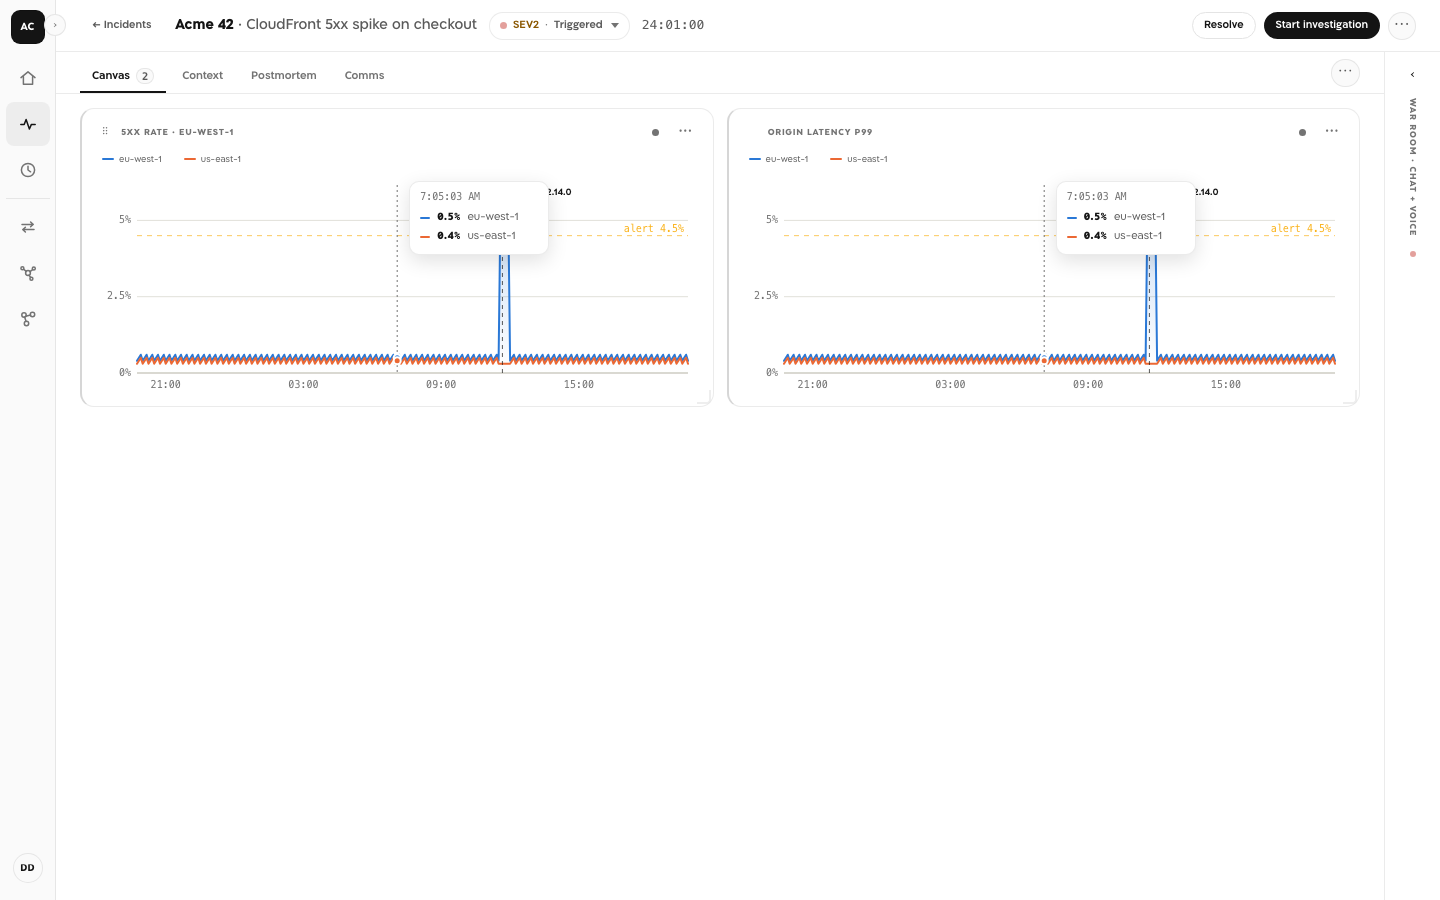Open the clock history icon in the sidebar
Image resolution: width=1440 pixels, height=900 pixels.
(28, 170)
